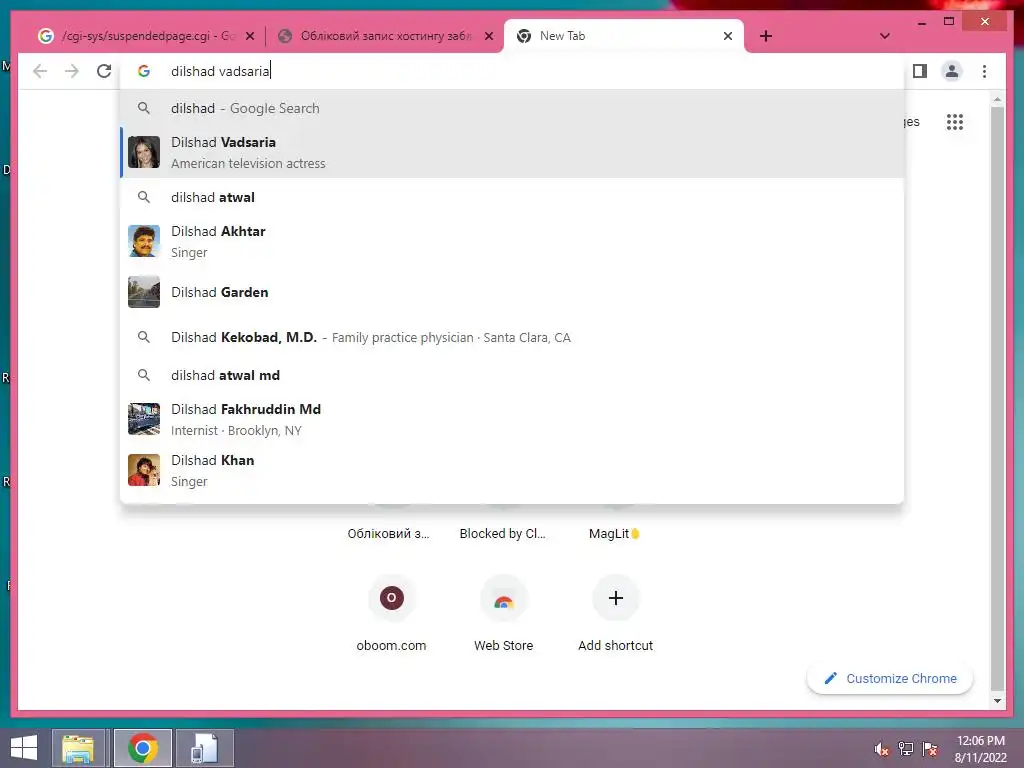Click the Dilshad Garden thumbnail image
The image size is (1024, 768).
pos(144,292)
